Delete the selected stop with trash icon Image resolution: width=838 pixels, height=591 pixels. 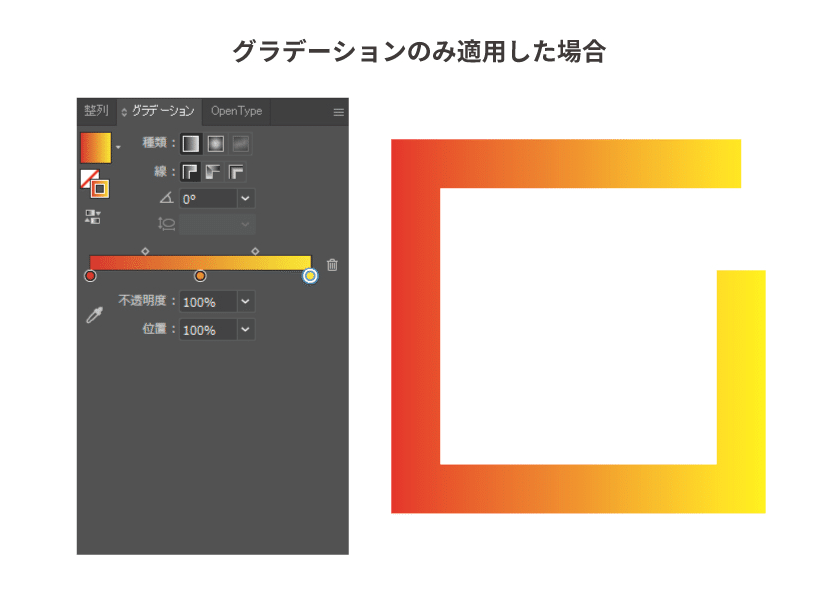(x=332, y=265)
